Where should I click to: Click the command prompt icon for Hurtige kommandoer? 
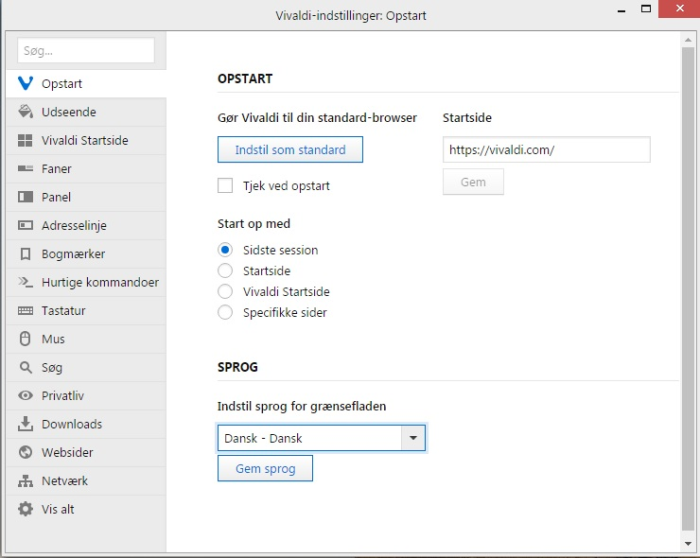(x=25, y=282)
